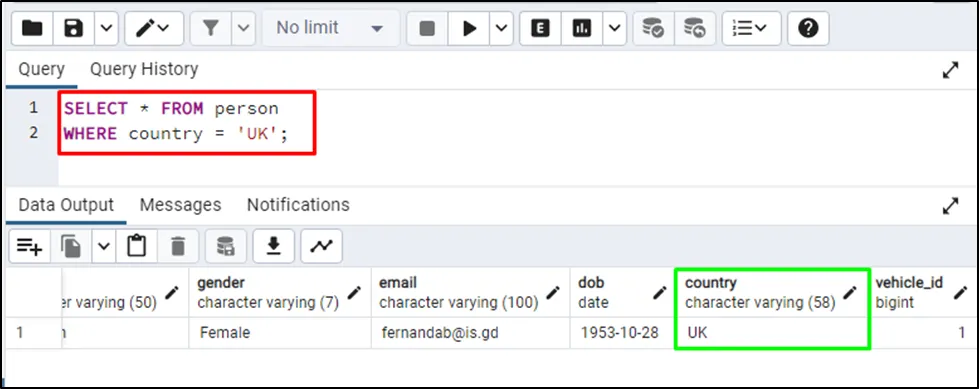This screenshot has width=979, height=389.
Task: Download results as CSV file
Action: pos(273,247)
